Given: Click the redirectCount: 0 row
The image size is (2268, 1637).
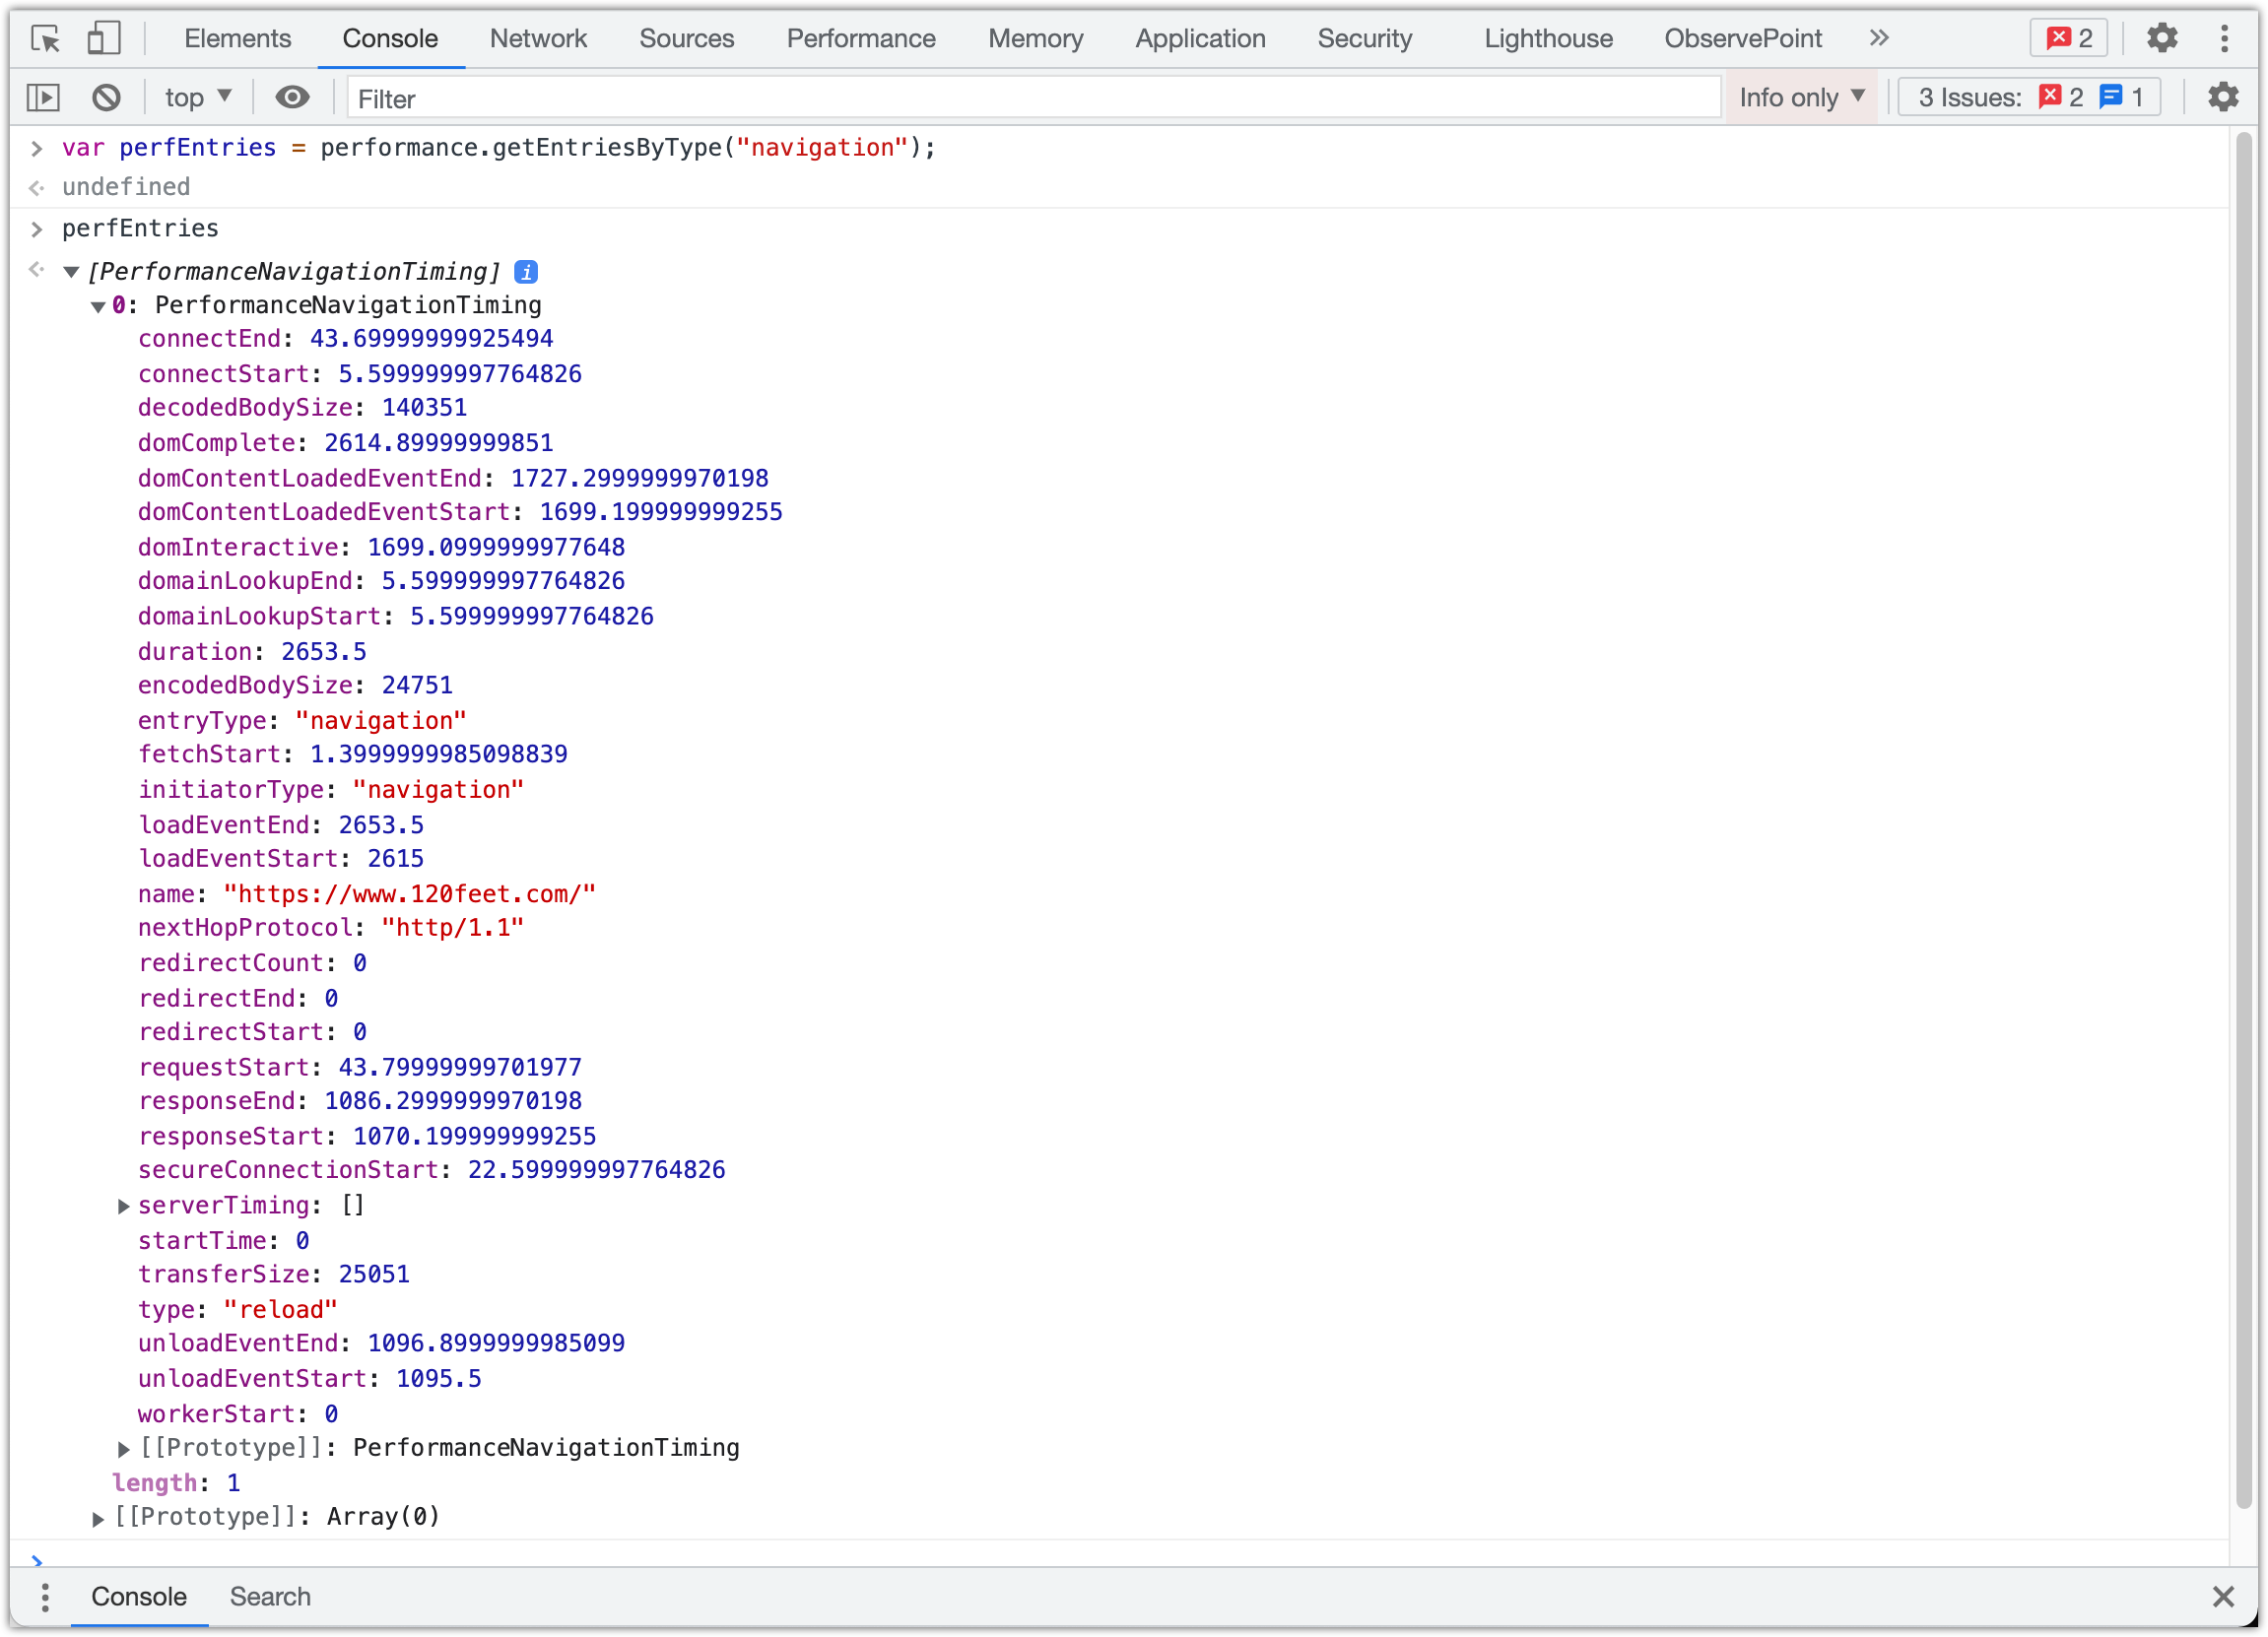Looking at the screenshot, I should 252,964.
